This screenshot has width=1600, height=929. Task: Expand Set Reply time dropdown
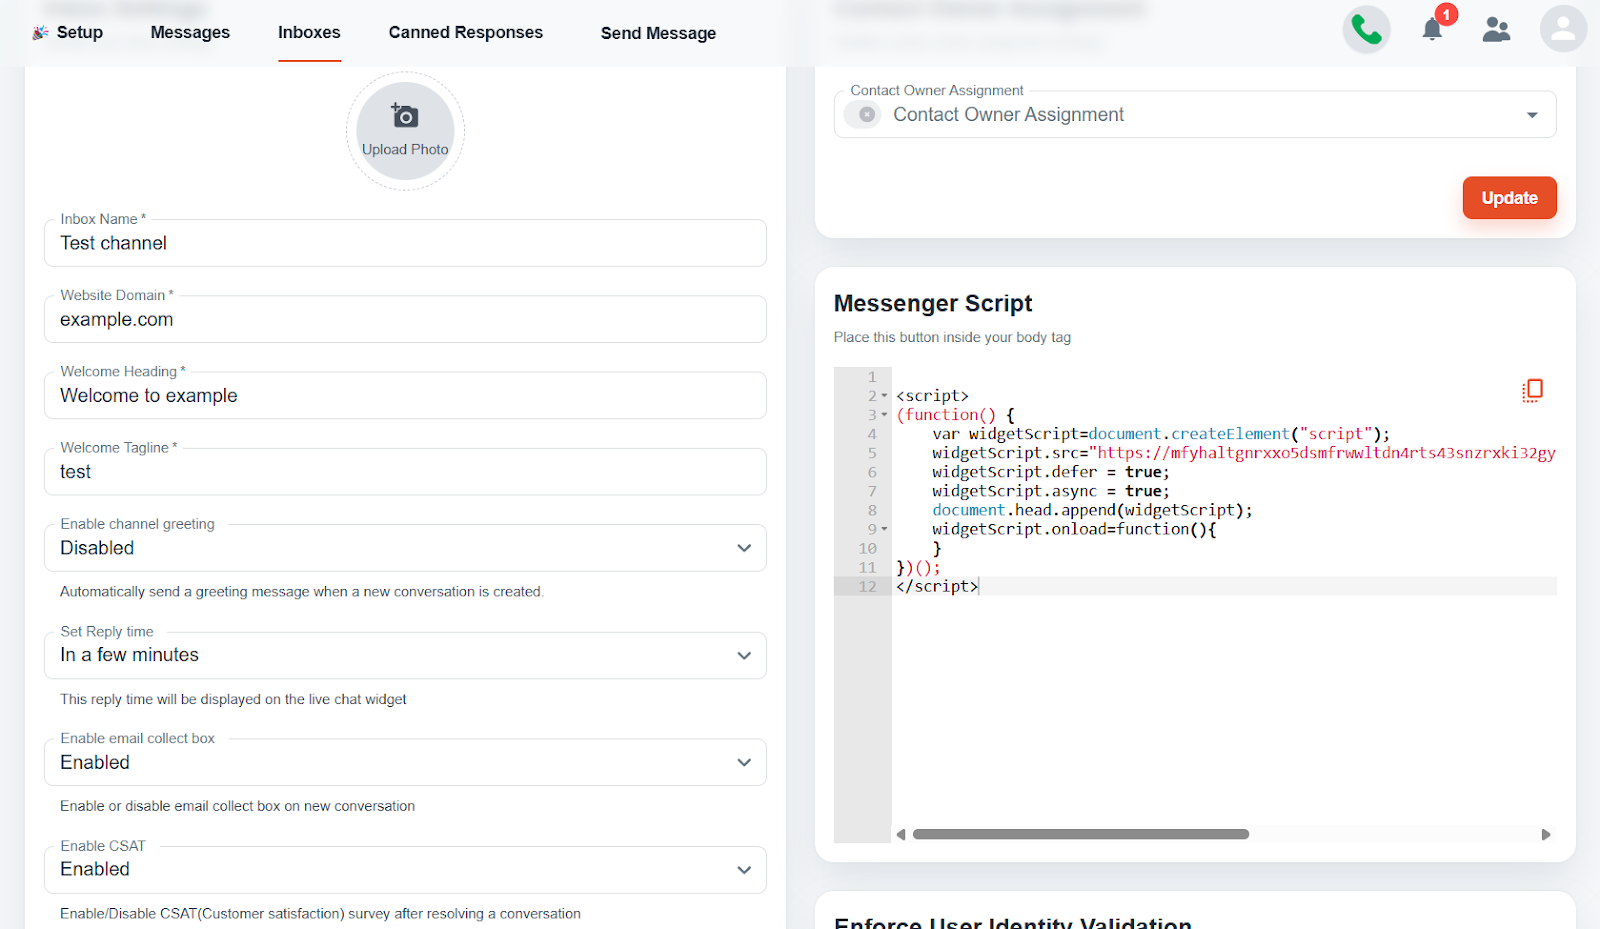pos(744,656)
